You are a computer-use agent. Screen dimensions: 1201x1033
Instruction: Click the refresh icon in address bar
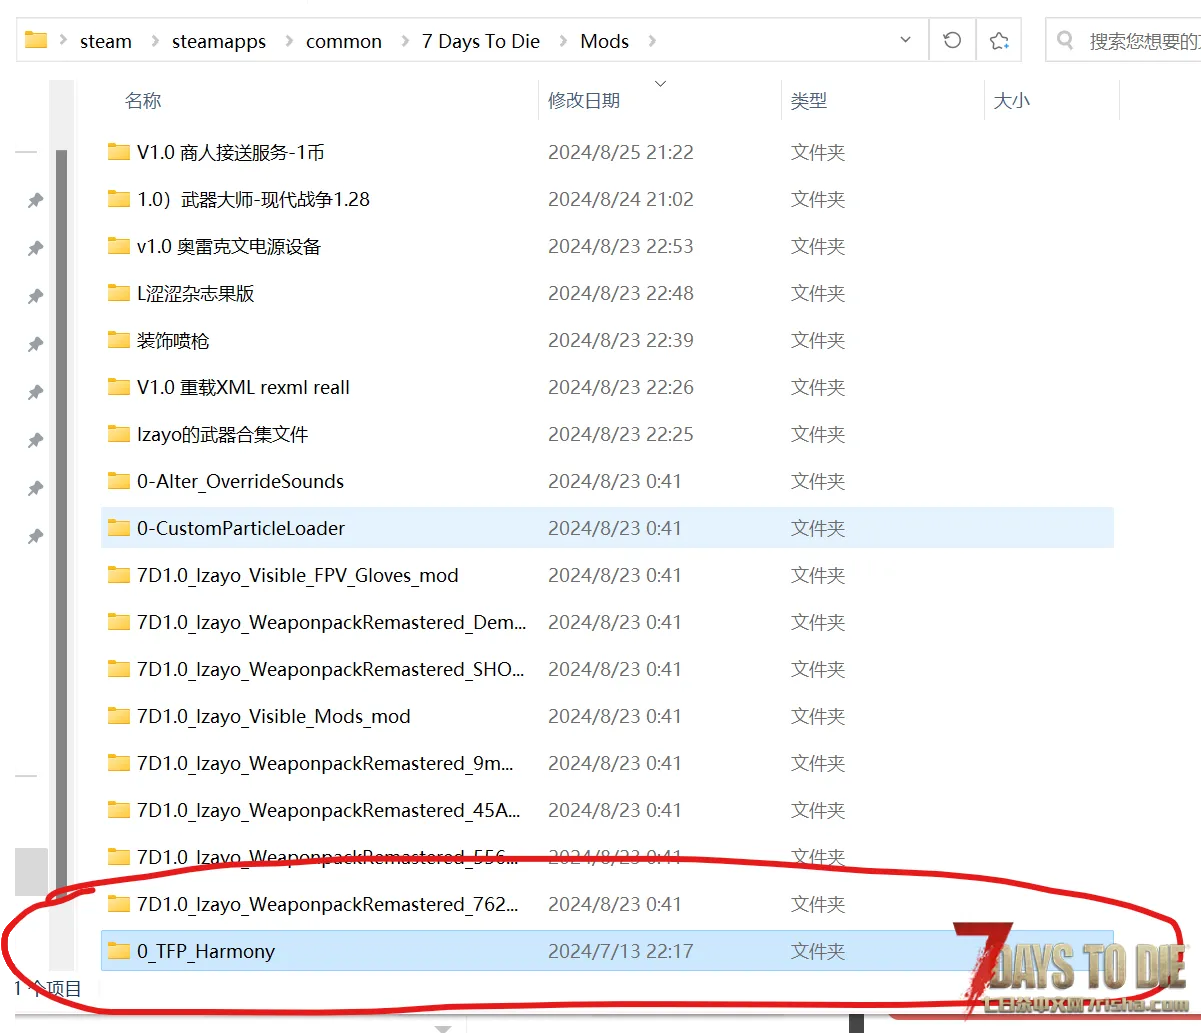click(952, 40)
